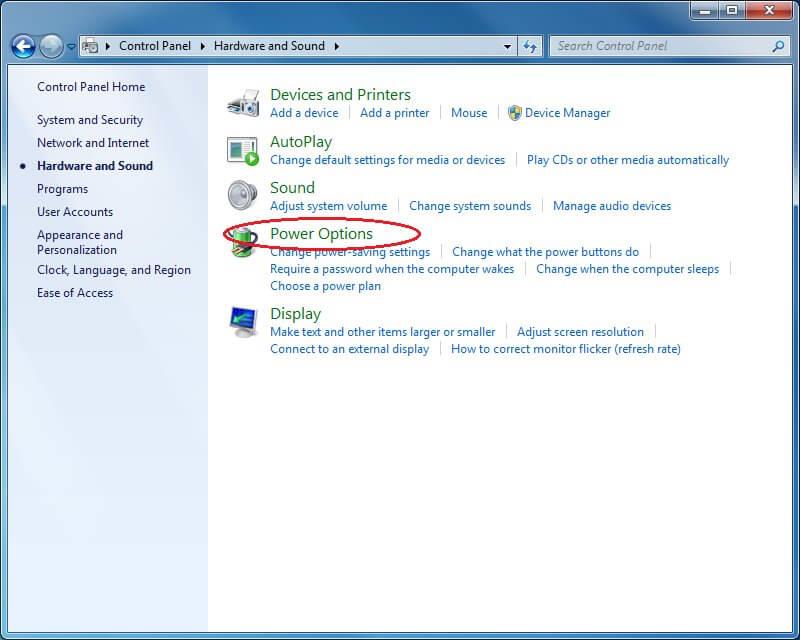
Task: Open Clock, Language, and Region category
Action: click(x=114, y=270)
